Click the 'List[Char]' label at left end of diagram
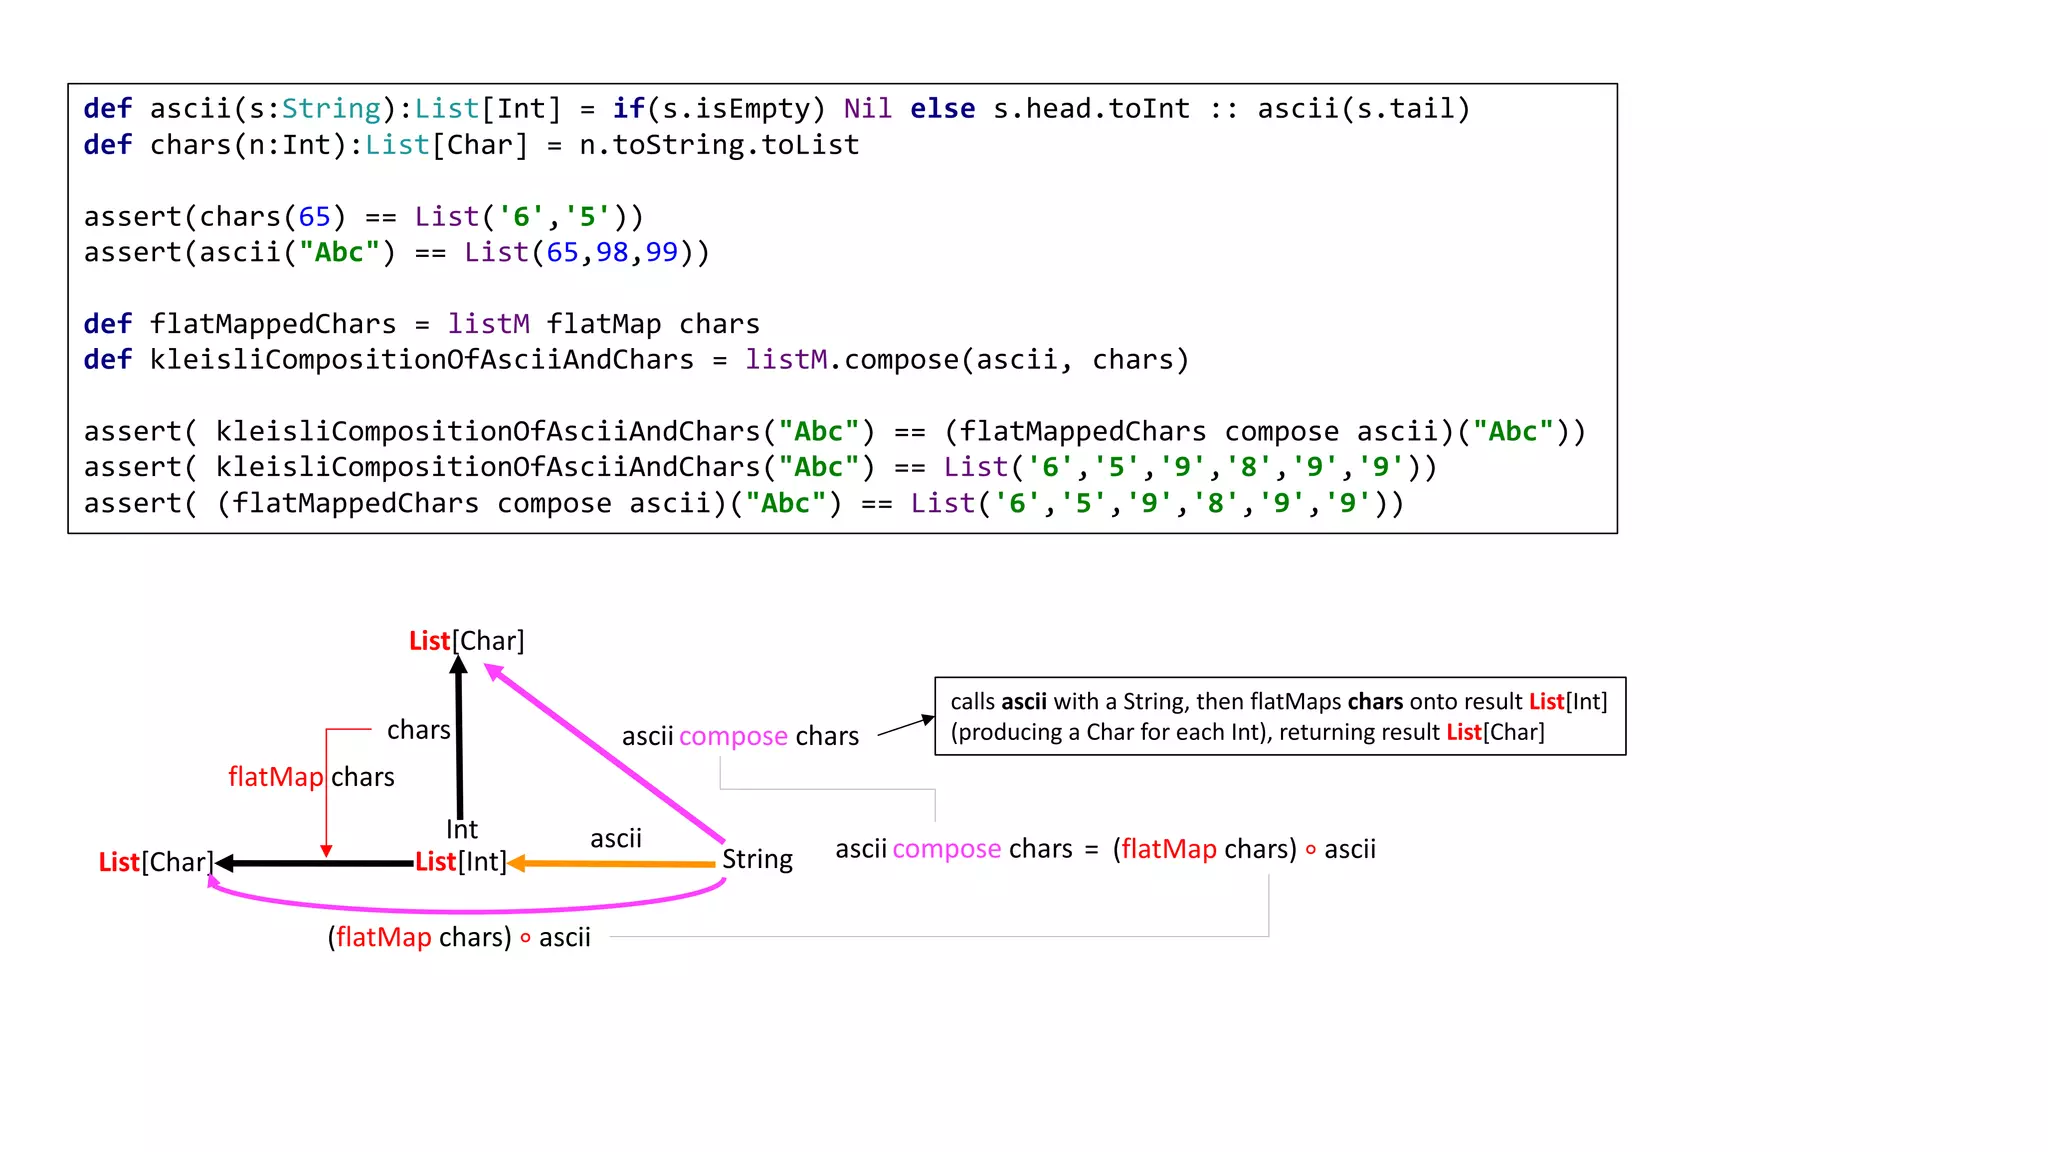This screenshot has width=2048, height=1152. pos(156,862)
